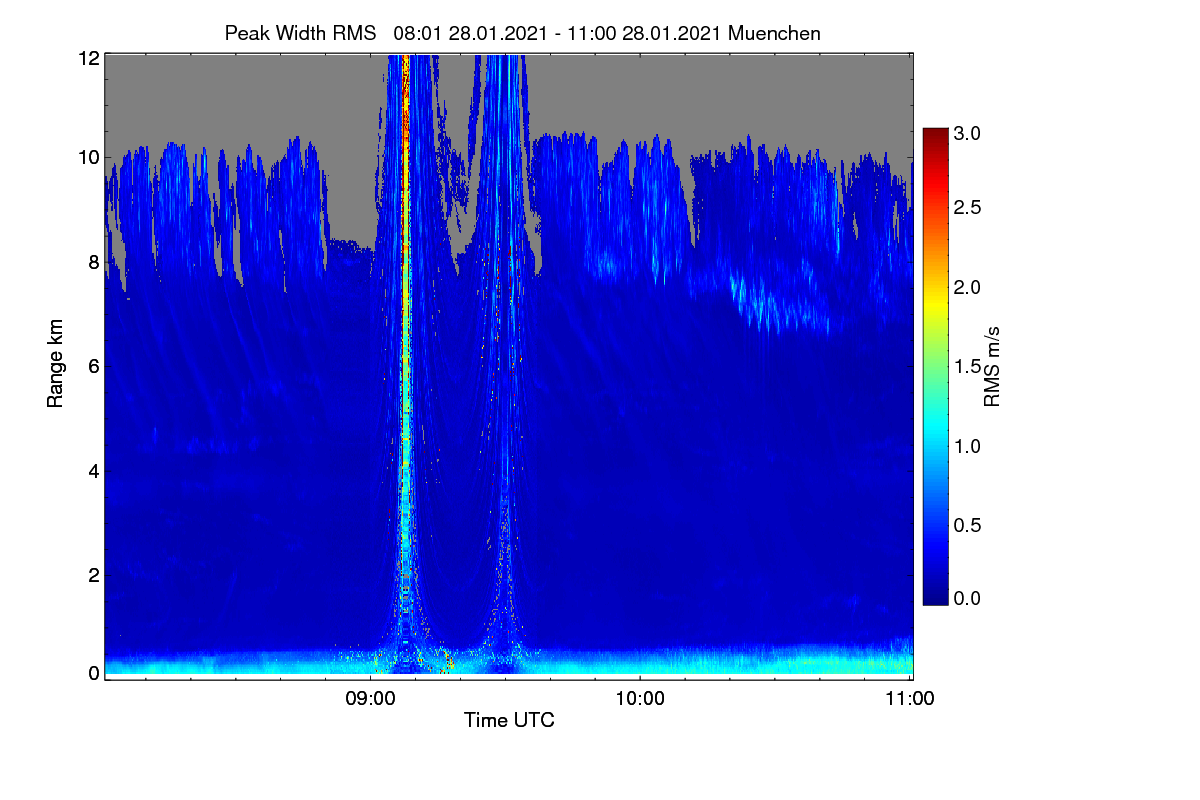
Task: Click the 'Range km' axis title
Action: click(55, 365)
